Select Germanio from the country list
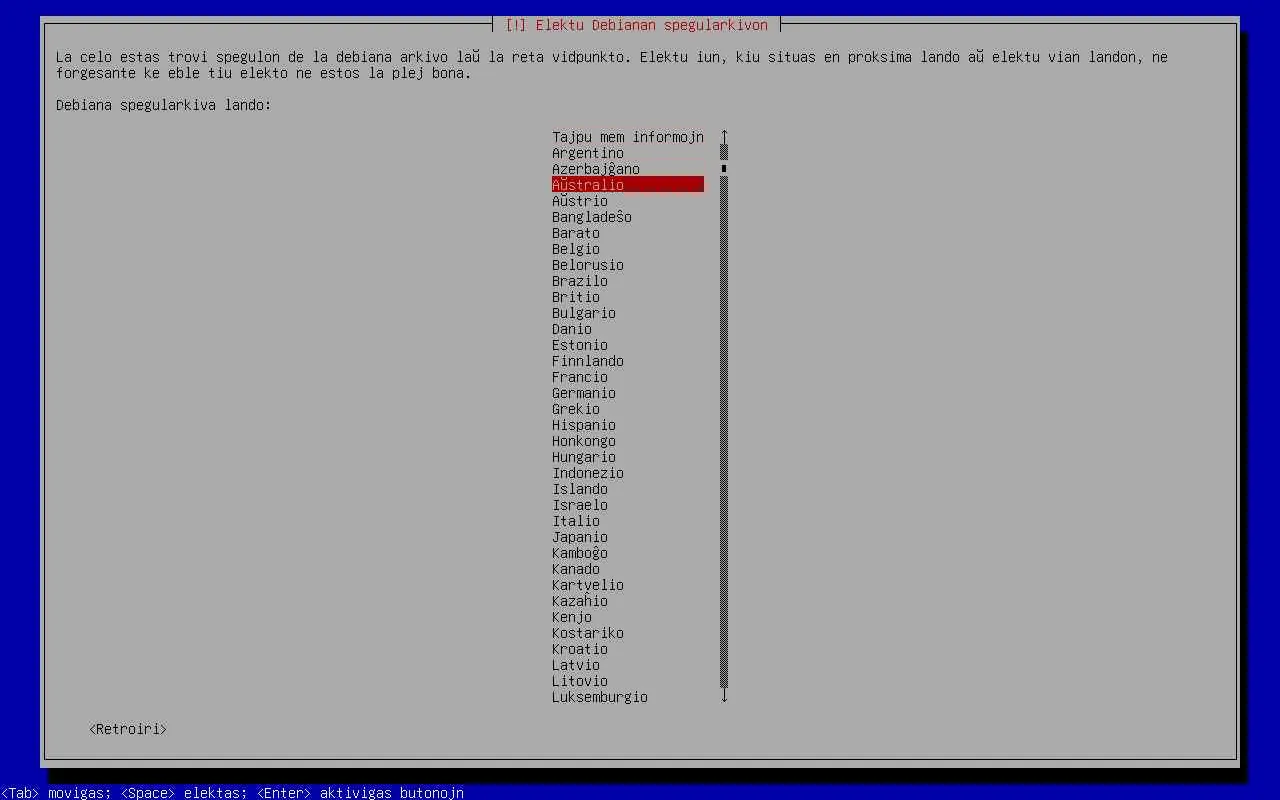This screenshot has height=800, width=1280. click(x=584, y=393)
